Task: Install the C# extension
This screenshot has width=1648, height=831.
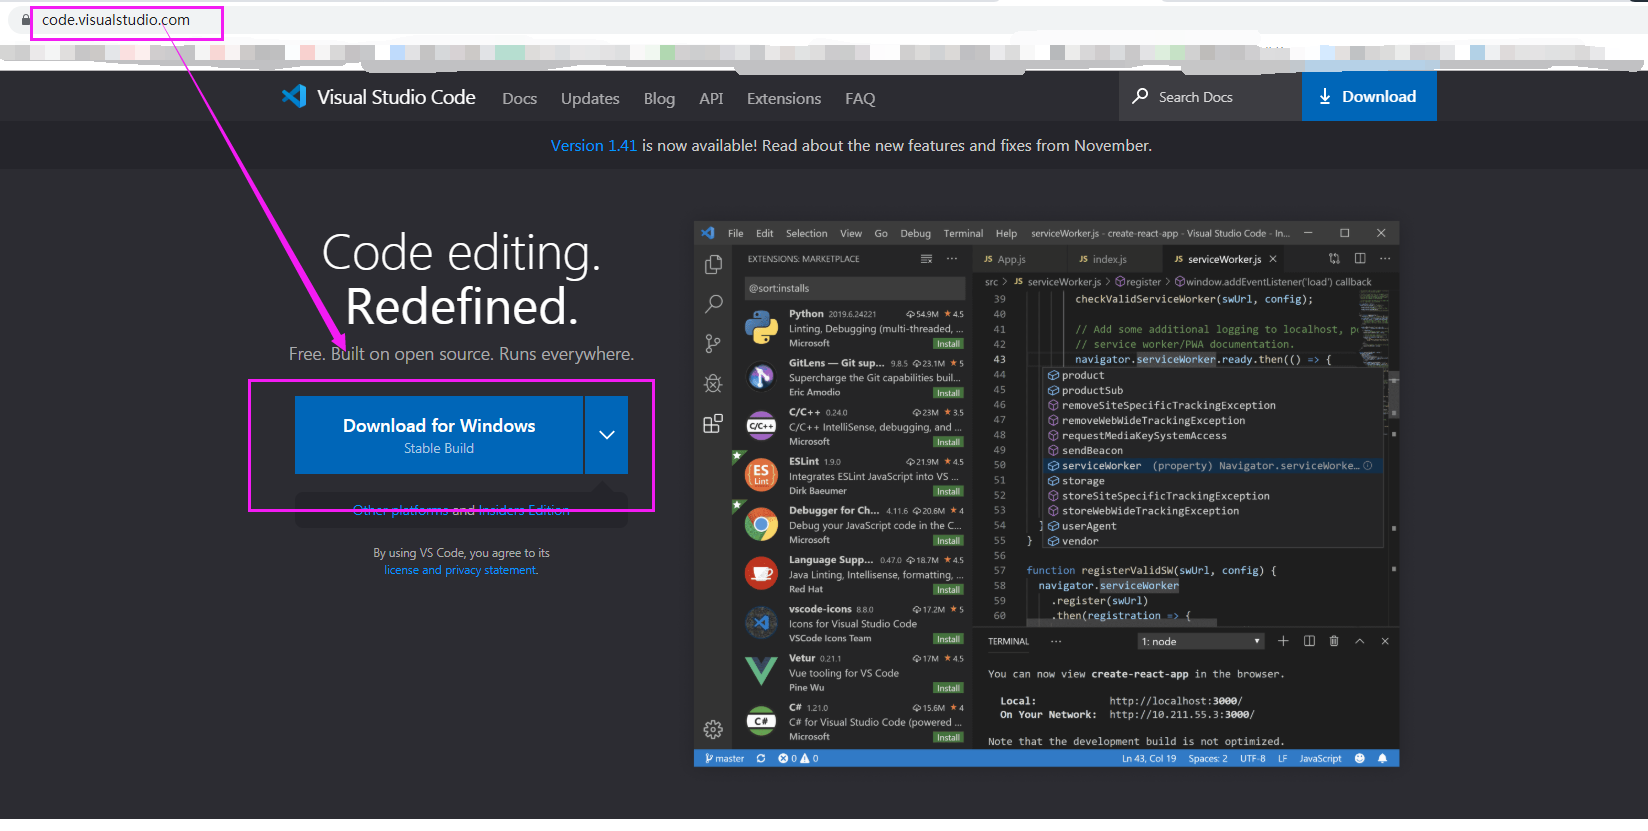Action: click(948, 737)
